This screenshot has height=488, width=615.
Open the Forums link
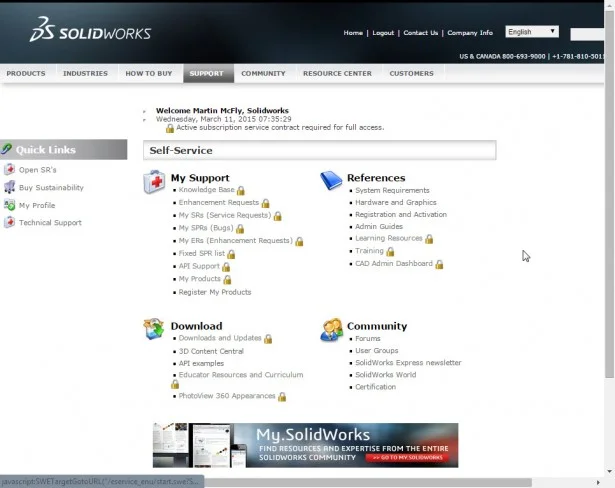[x=368, y=339]
